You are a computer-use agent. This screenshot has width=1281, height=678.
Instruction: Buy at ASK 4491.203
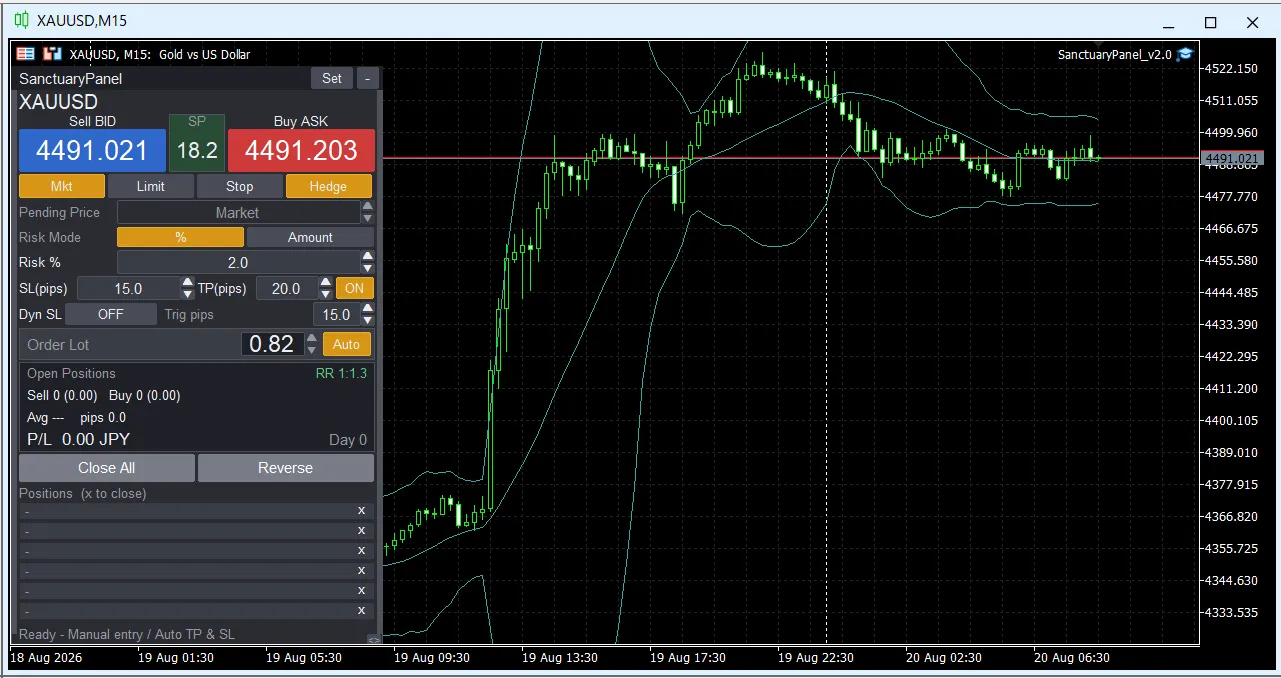301,151
